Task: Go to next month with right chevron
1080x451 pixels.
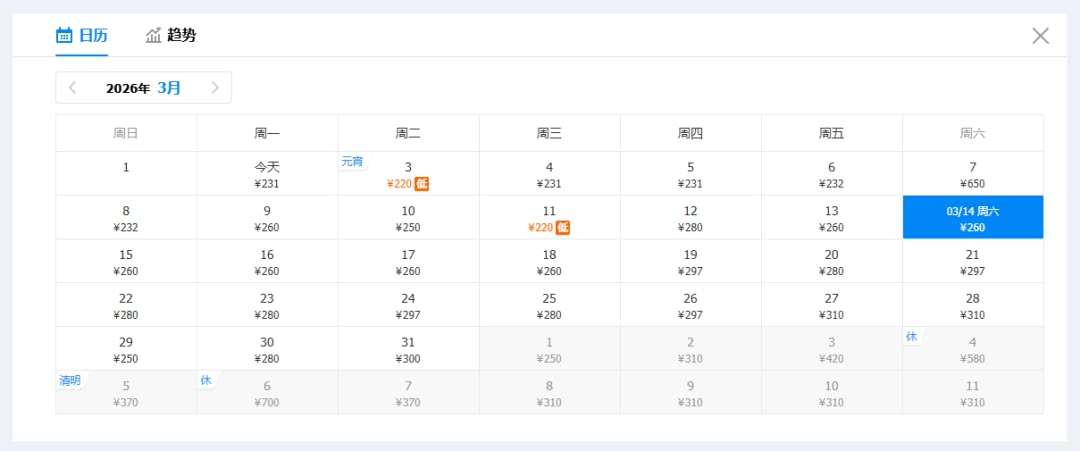Action: click(214, 88)
